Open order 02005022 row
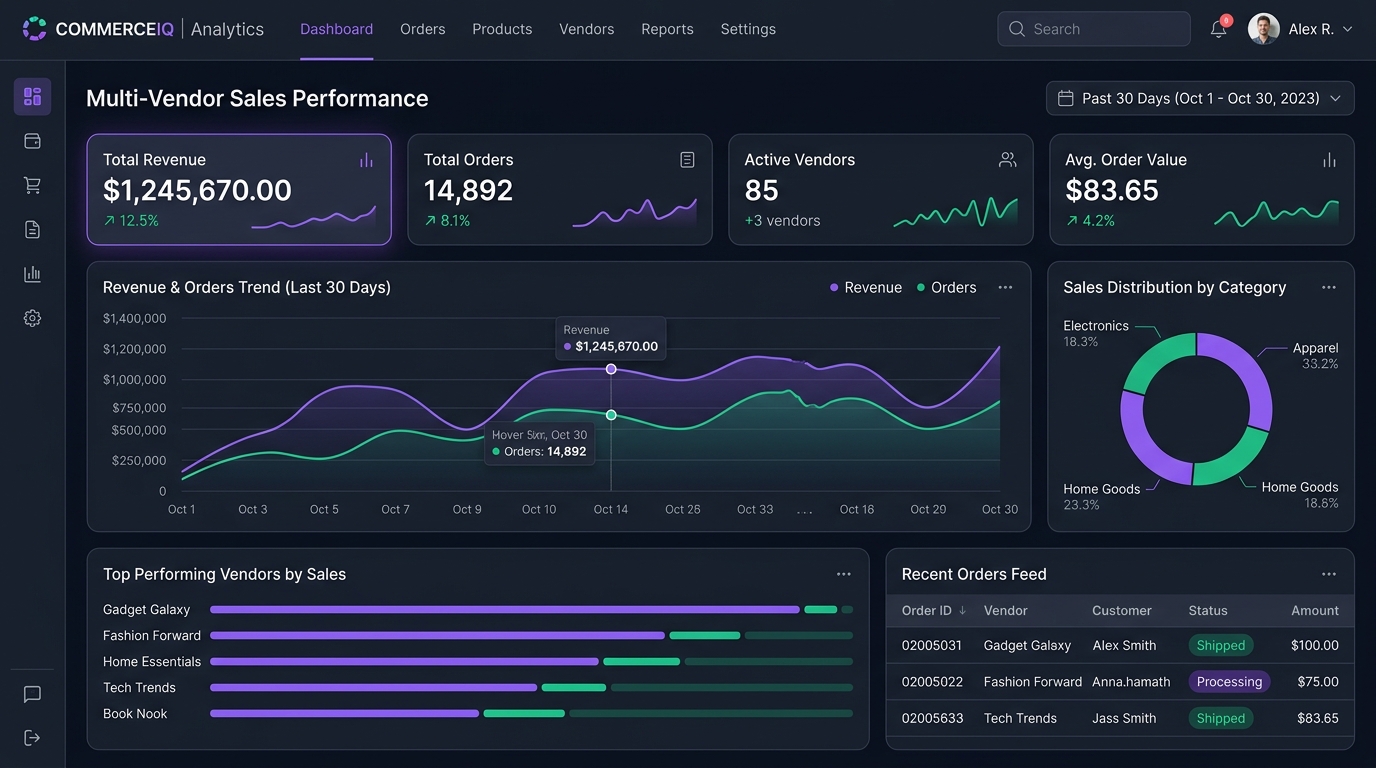Image resolution: width=1376 pixels, height=768 pixels. (x=1120, y=682)
